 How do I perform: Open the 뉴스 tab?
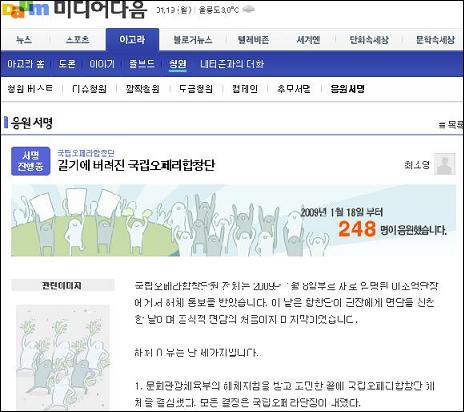coord(24,40)
